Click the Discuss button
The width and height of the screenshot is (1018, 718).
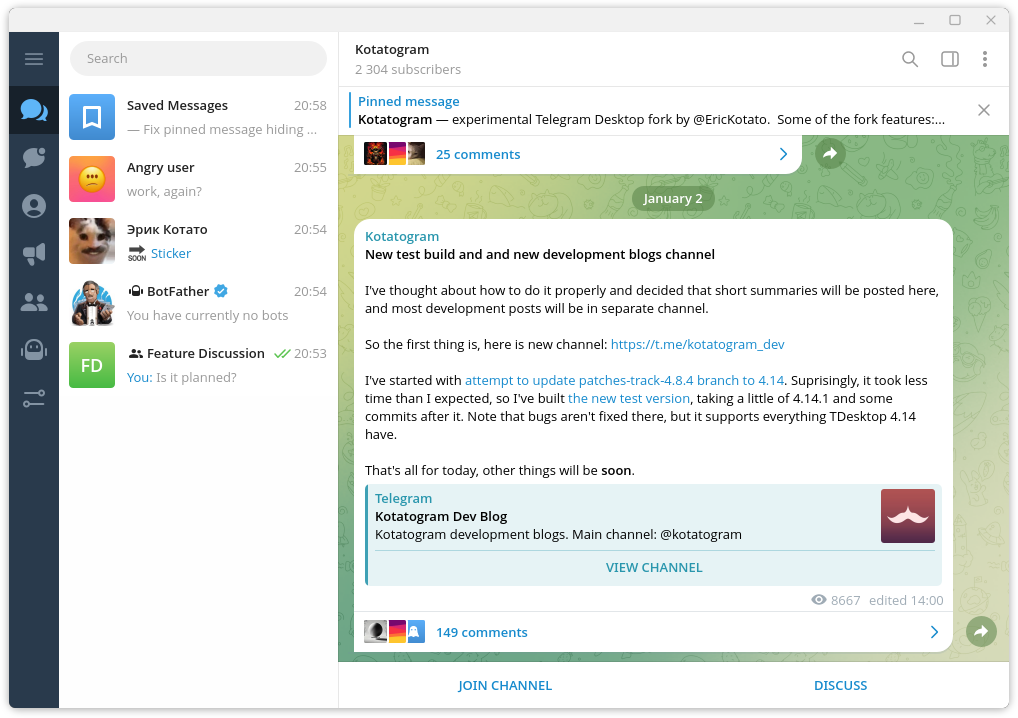(840, 685)
